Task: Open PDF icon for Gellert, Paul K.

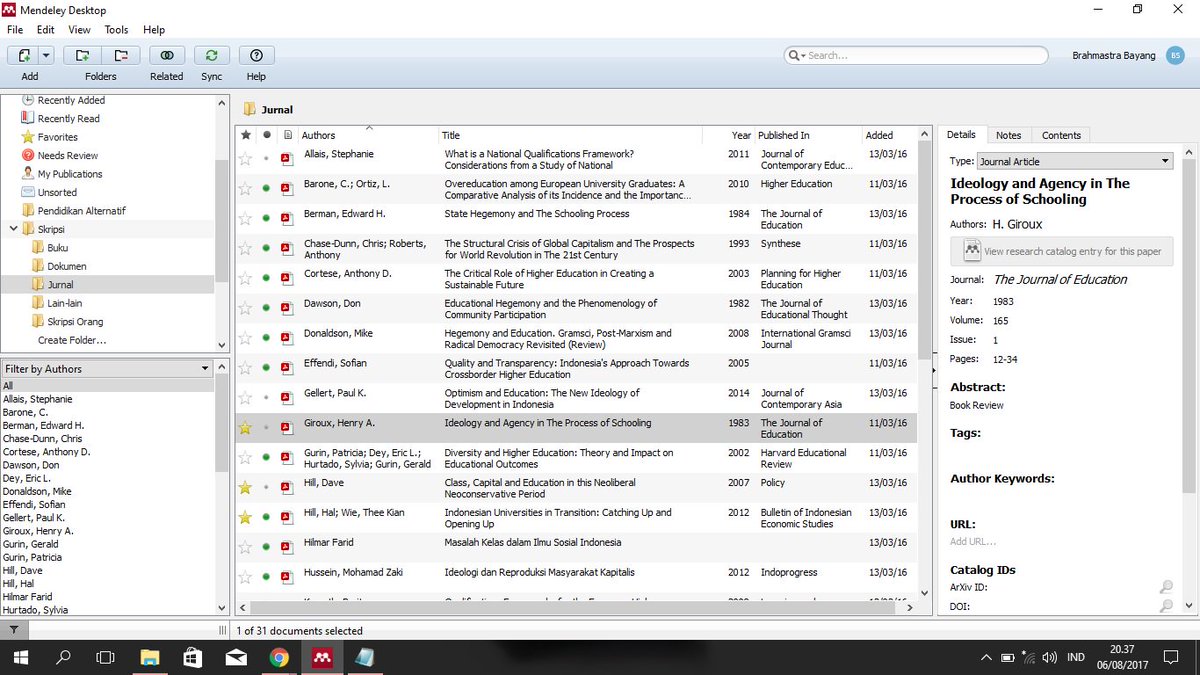Action: [286, 398]
